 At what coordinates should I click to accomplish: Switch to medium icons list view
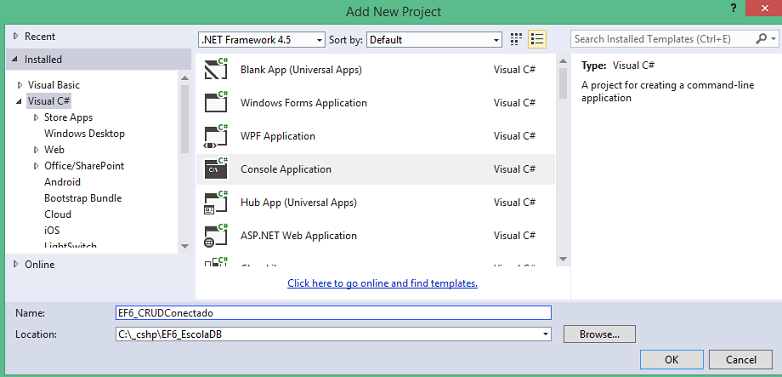click(x=537, y=39)
